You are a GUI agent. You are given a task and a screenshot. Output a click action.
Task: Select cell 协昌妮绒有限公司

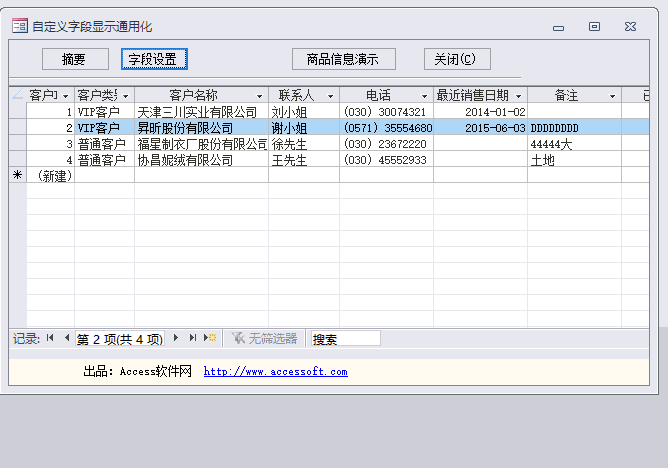202,159
